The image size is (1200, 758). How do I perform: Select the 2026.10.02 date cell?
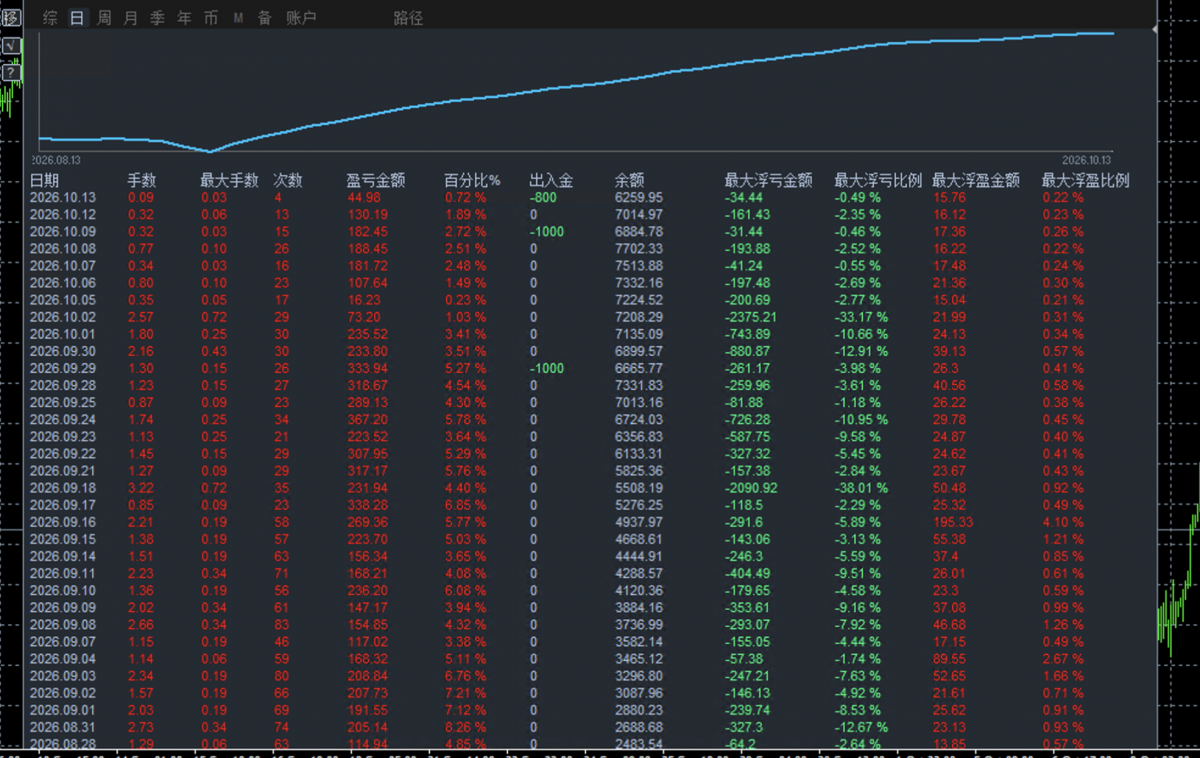(63, 317)
